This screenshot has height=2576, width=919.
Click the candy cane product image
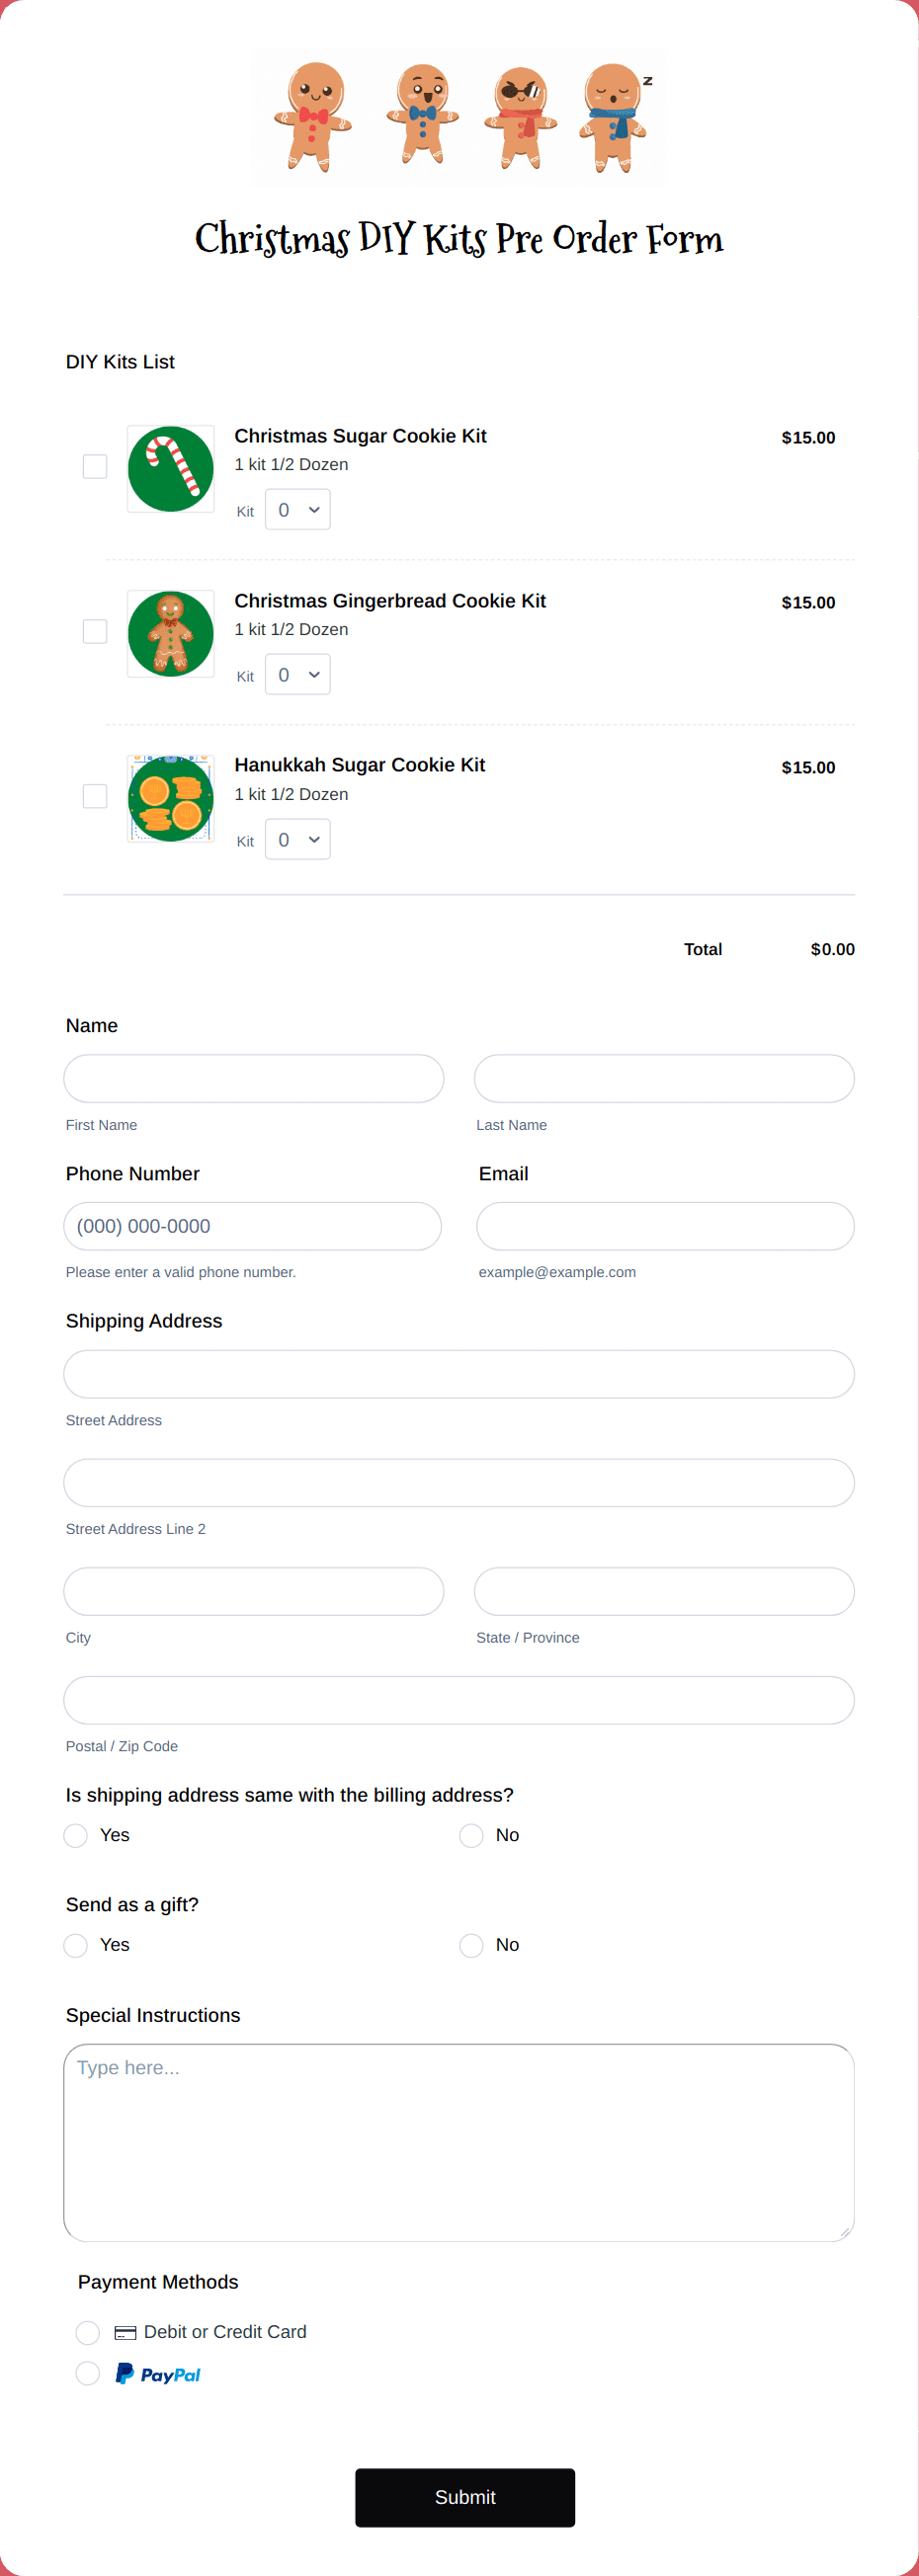click(171, 469)
